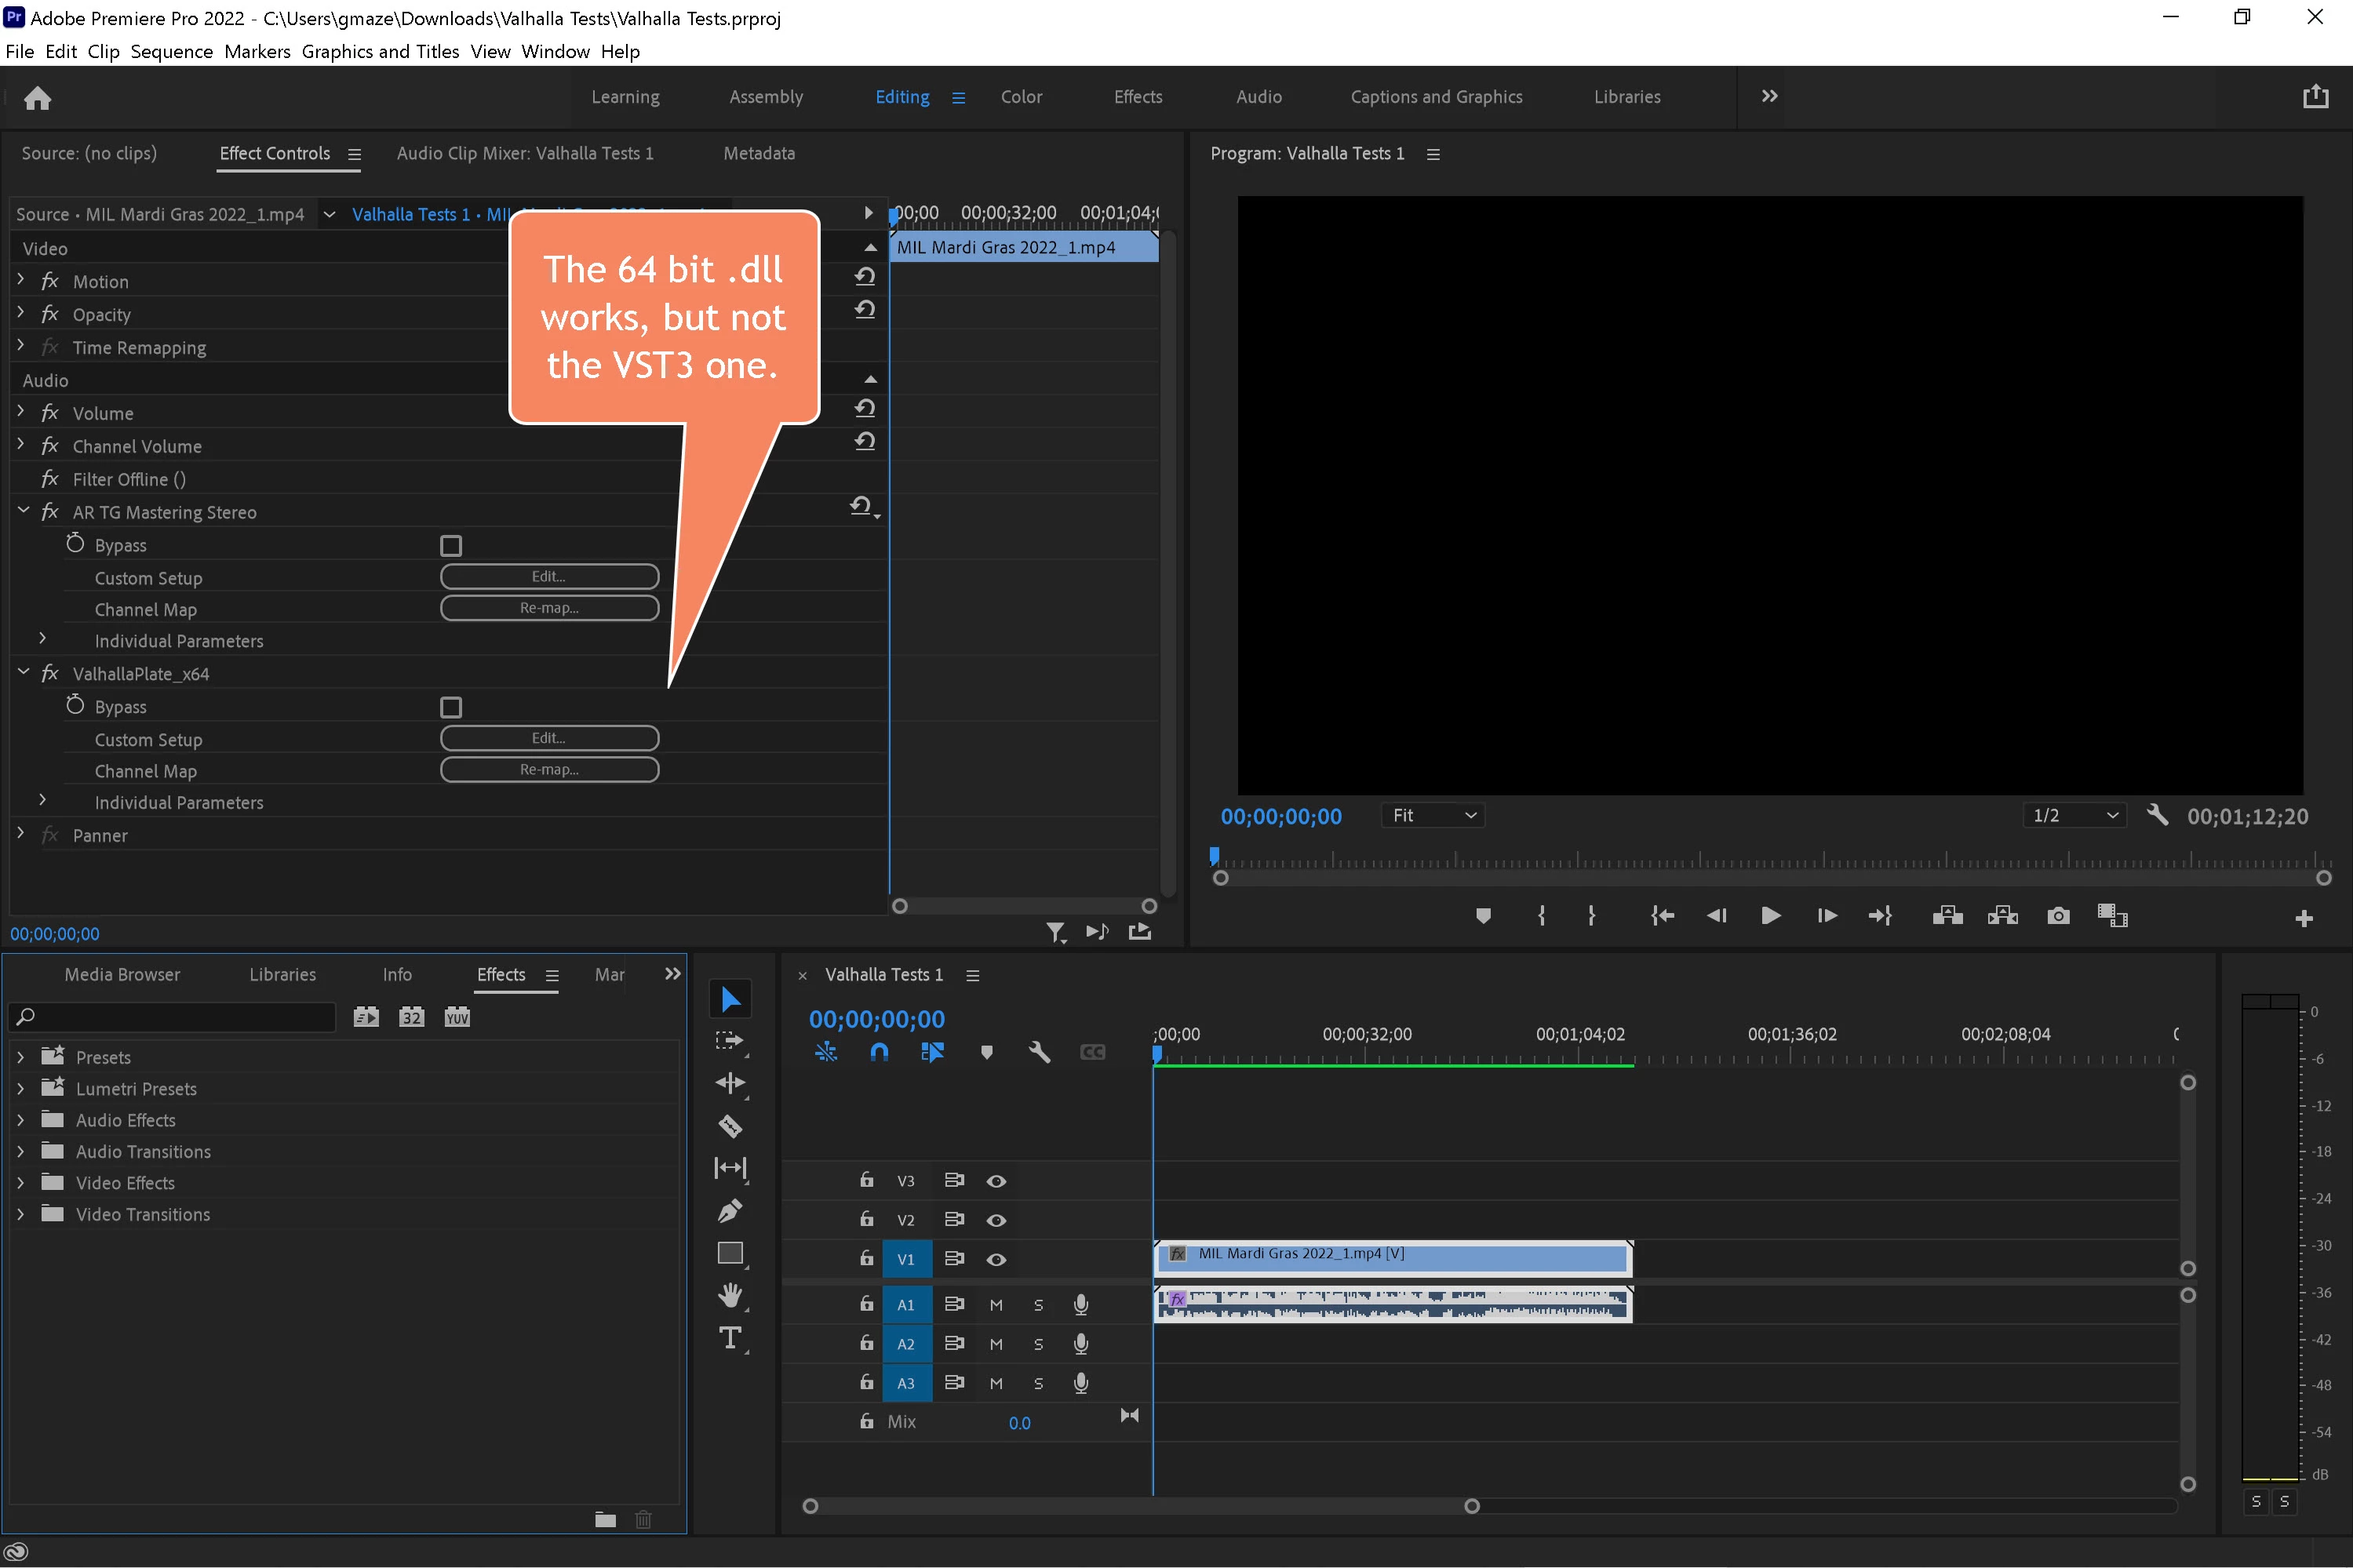The image size is (2353, 1568).
Task: Select the Type tool
Action: point(730,1338)
